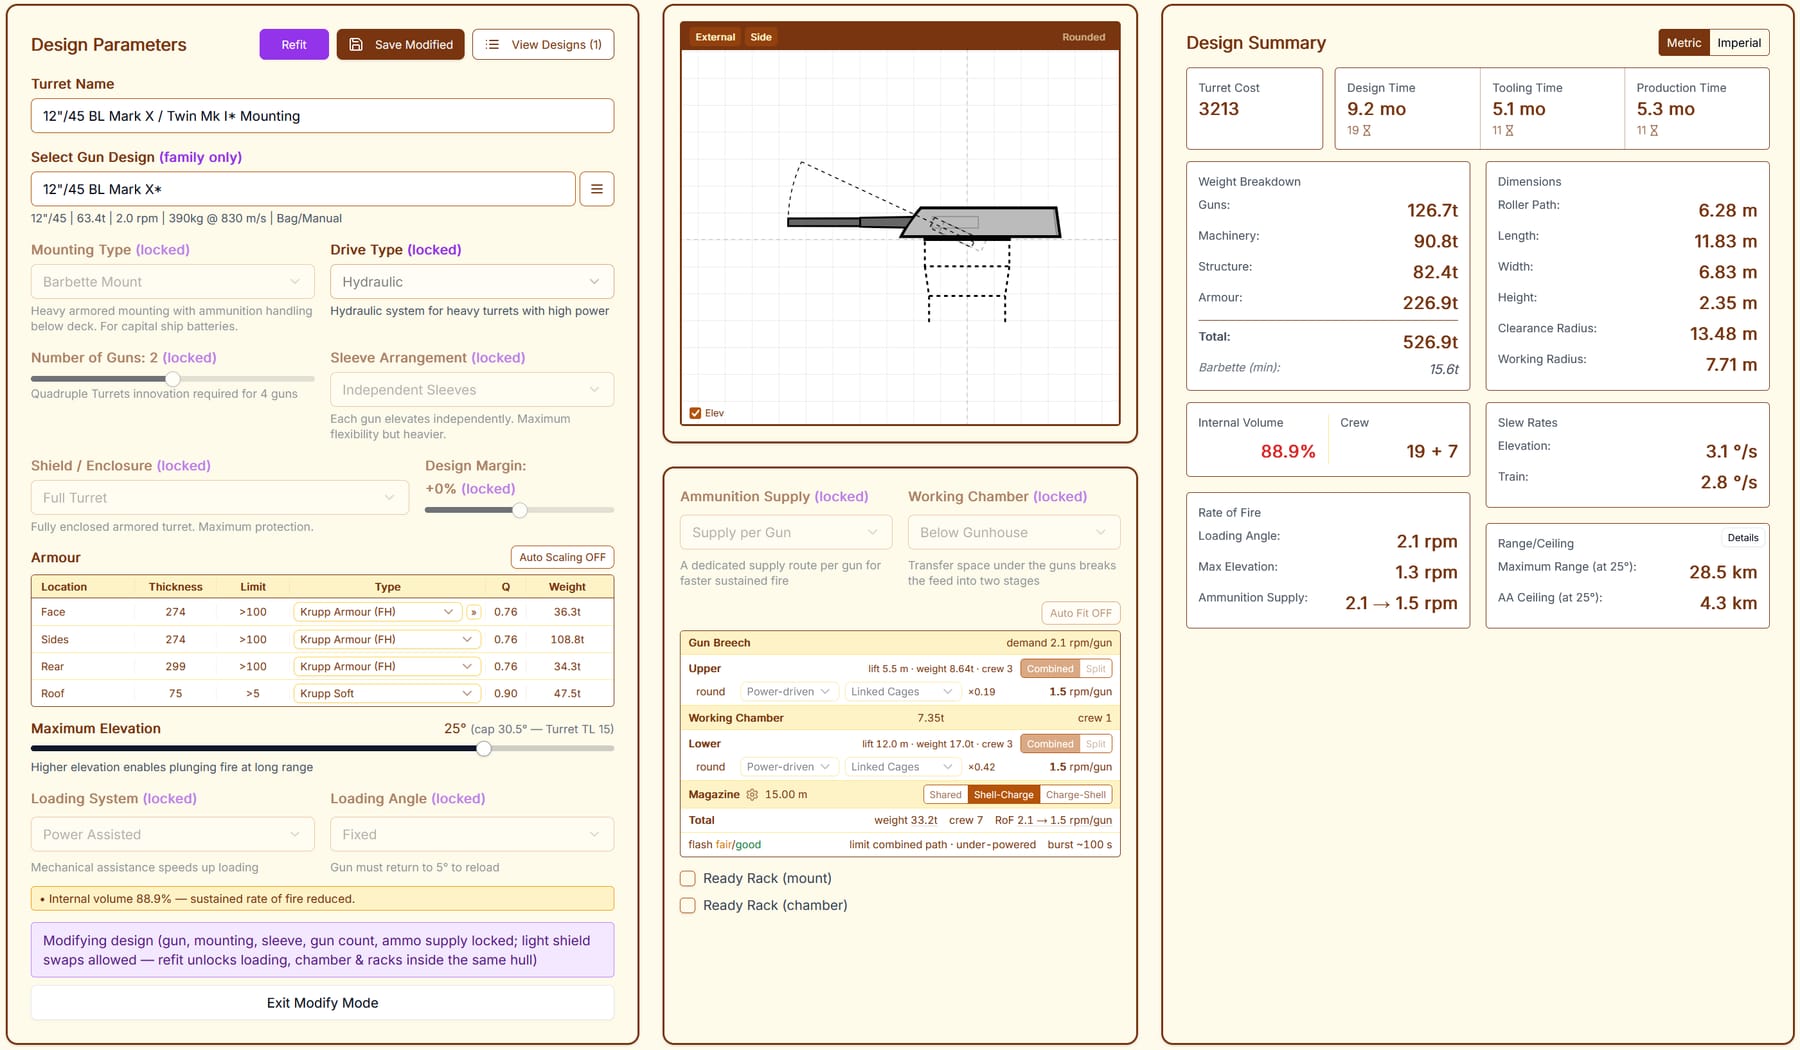The image size is (1800, 1050).
Task: Click hourglass icon under Design Time
Action: click(1367, 131)
